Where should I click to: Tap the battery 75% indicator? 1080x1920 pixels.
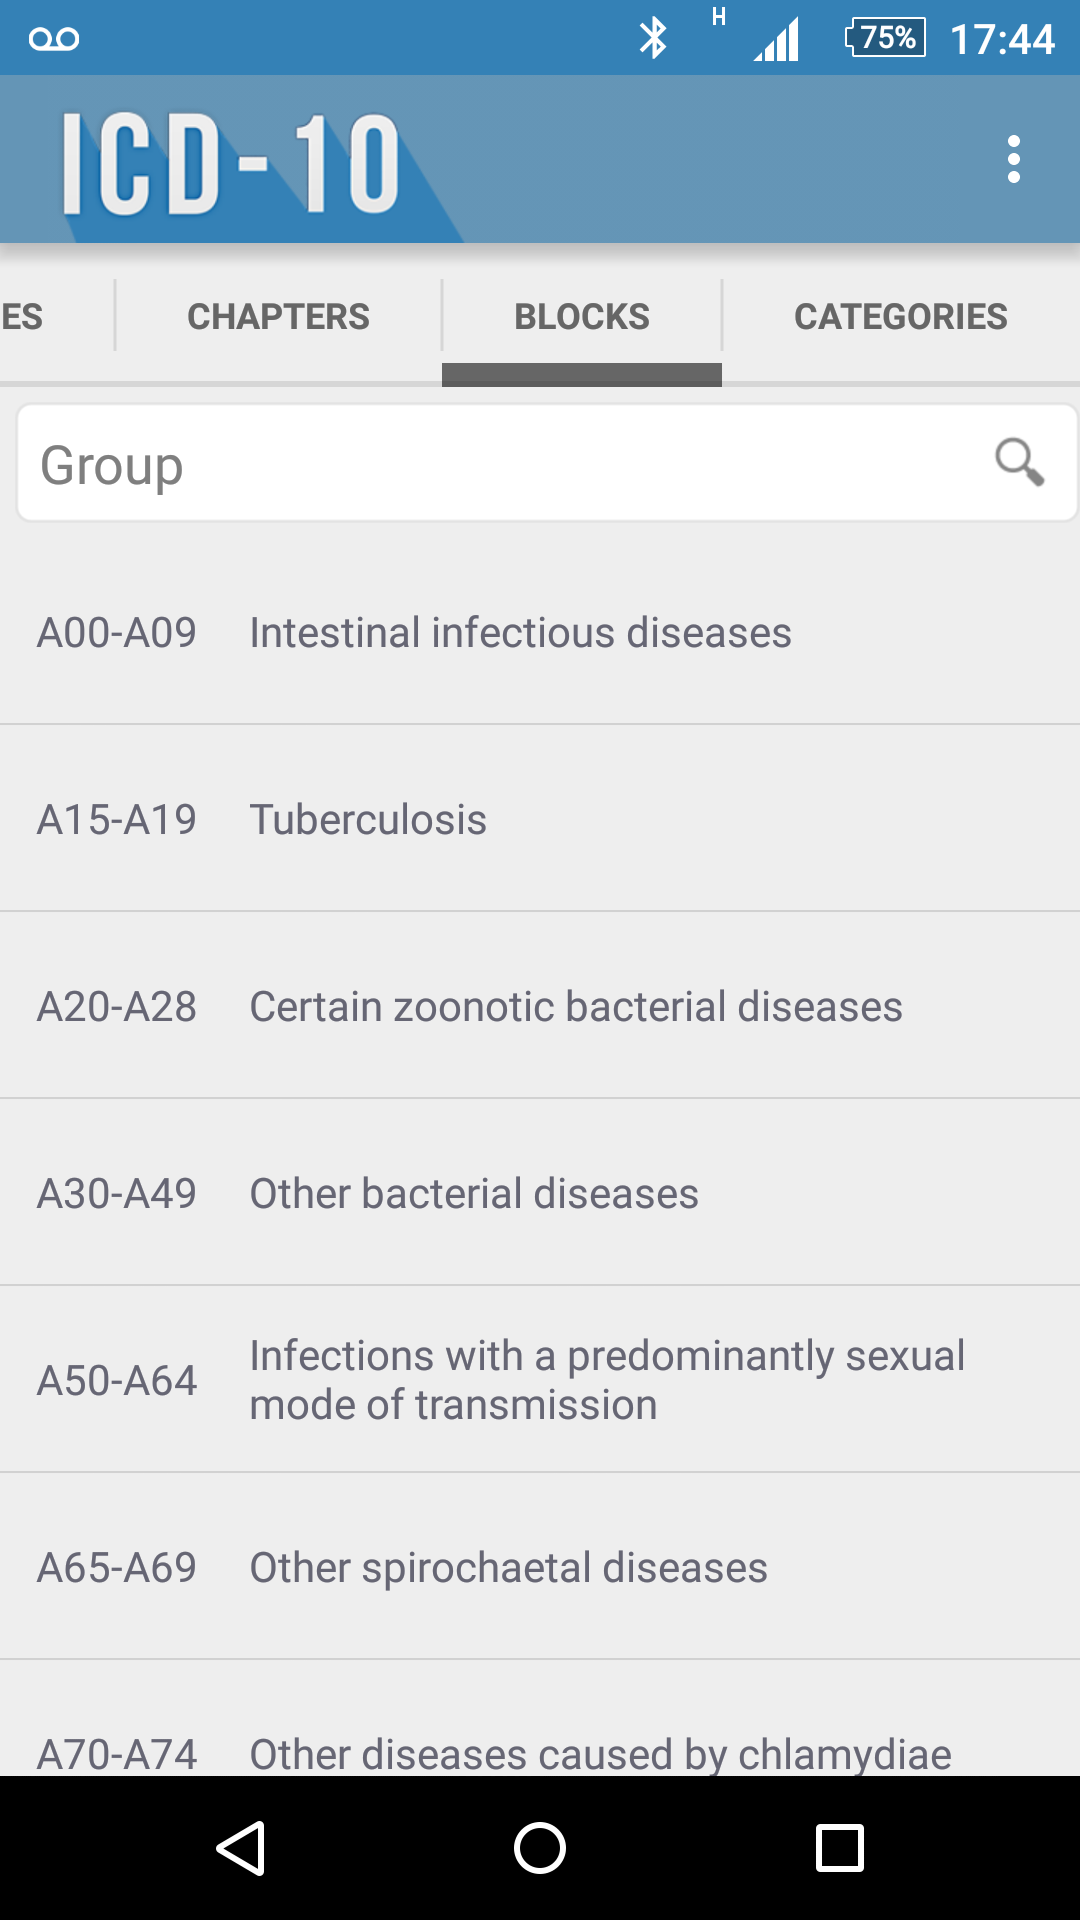coord(886,38)
